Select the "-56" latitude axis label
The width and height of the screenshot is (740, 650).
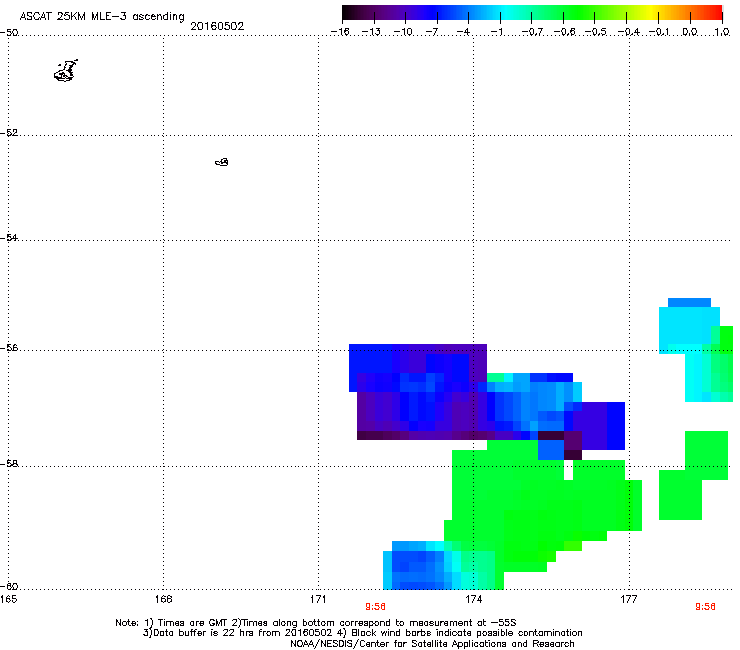pos(9,347)
